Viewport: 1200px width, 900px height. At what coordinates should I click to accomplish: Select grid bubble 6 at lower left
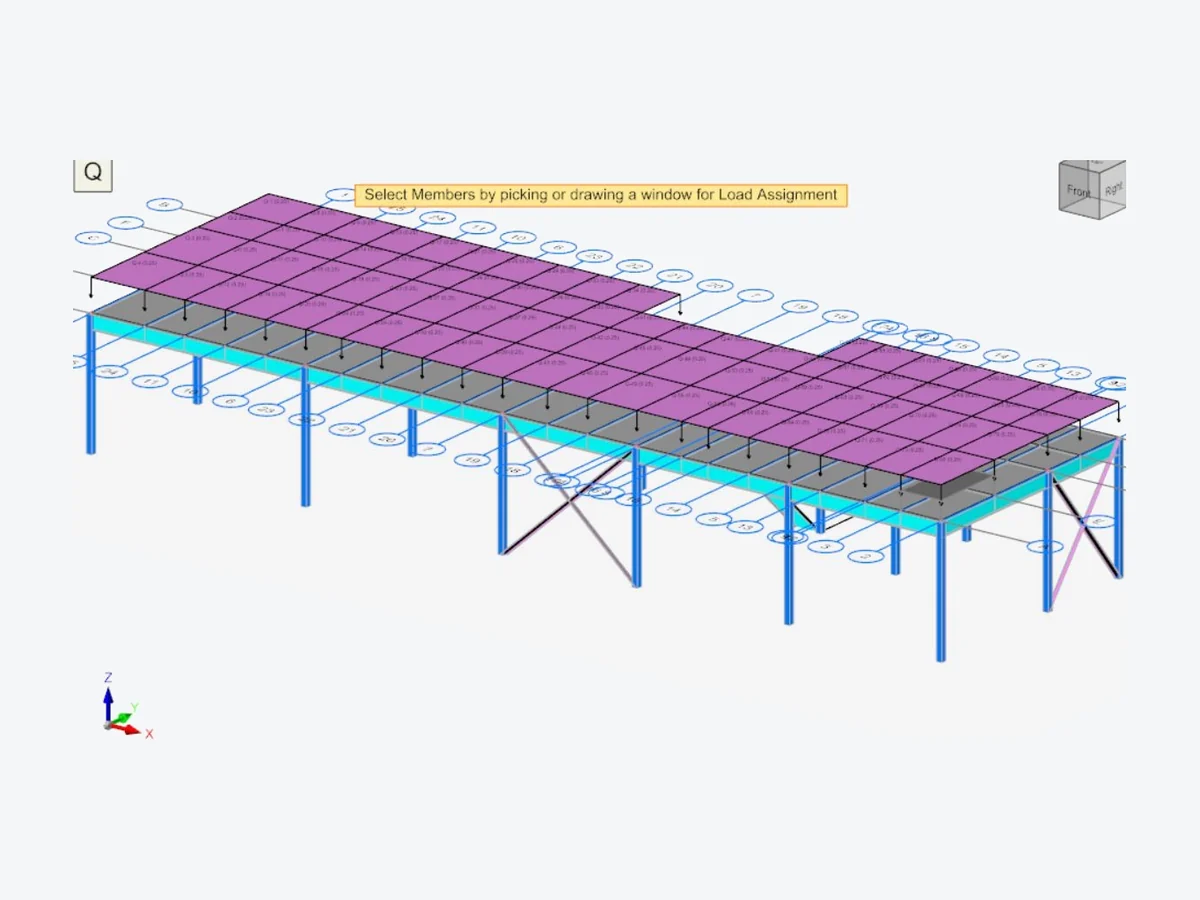230,400
